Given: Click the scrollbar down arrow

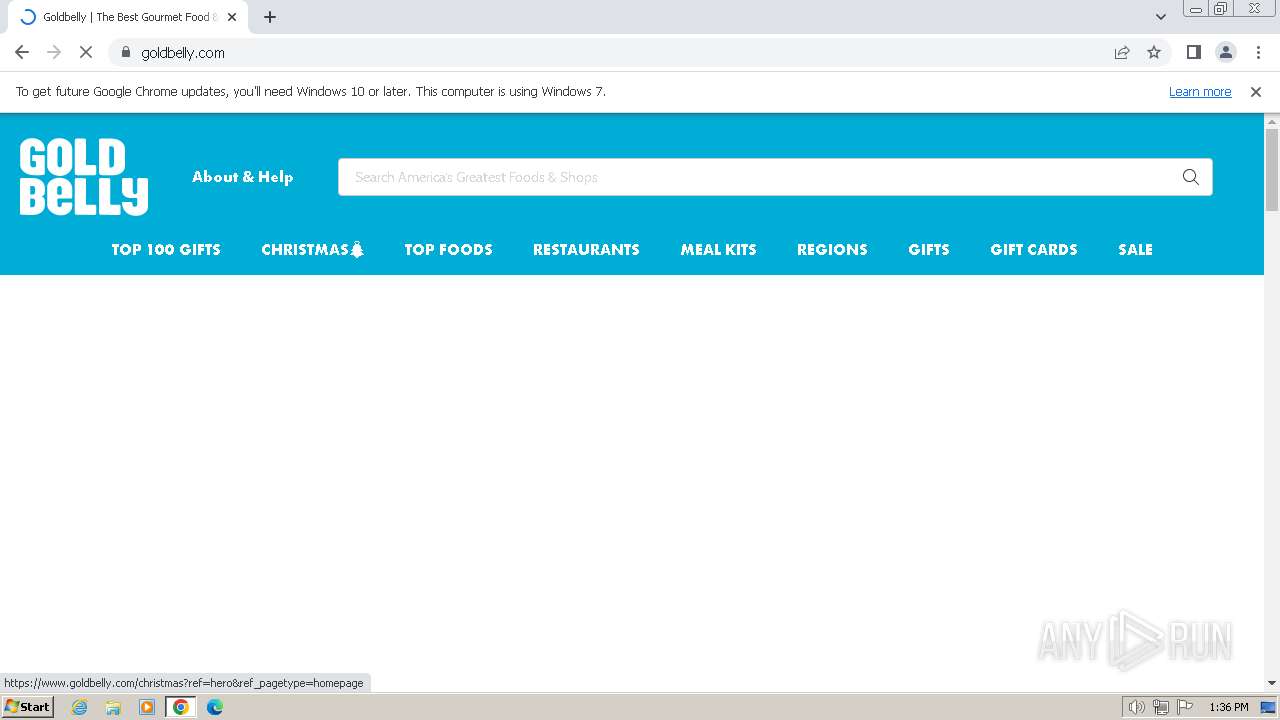Looking at the screenshot, I should 1272,683.
